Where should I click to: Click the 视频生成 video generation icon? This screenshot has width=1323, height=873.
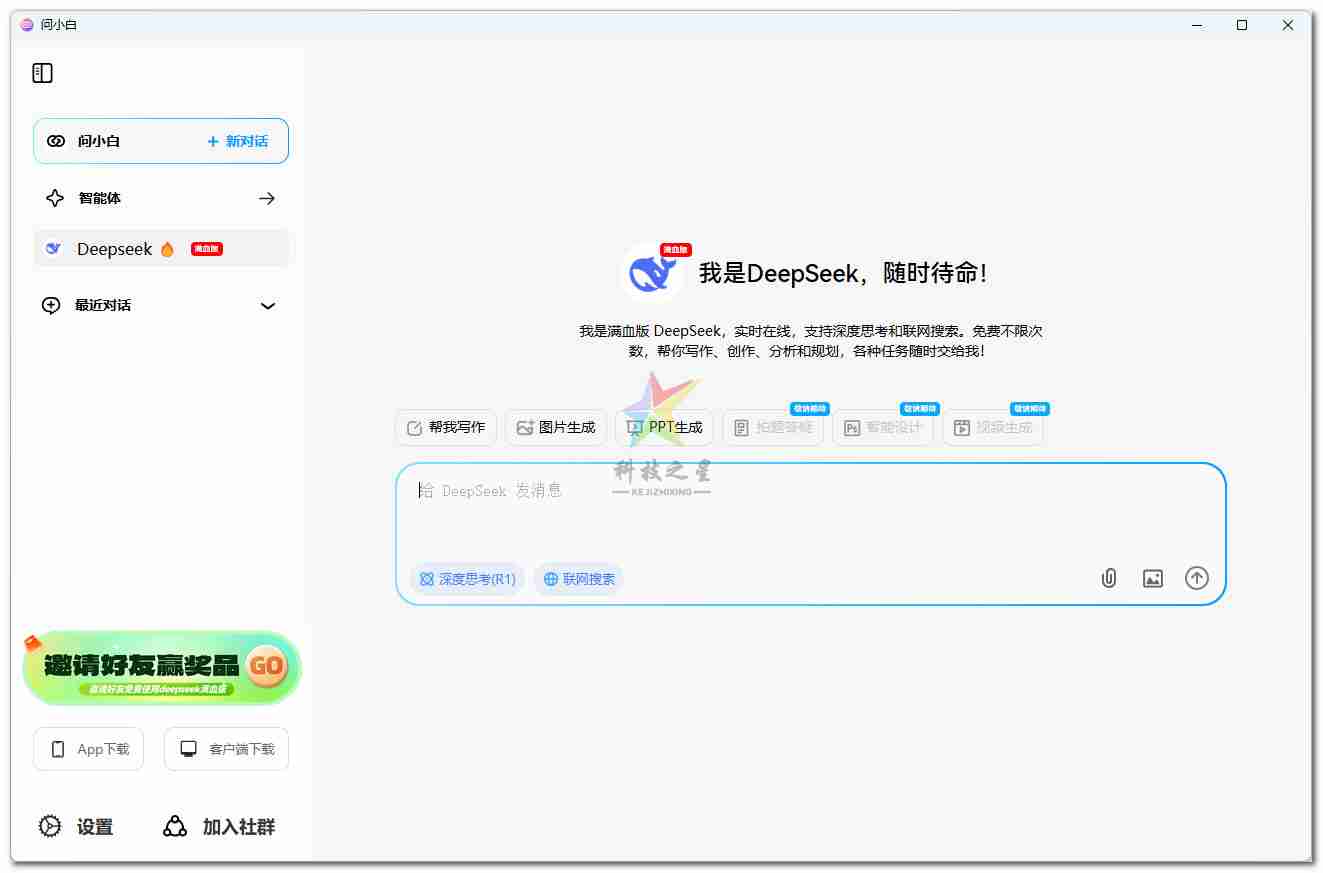993,428
